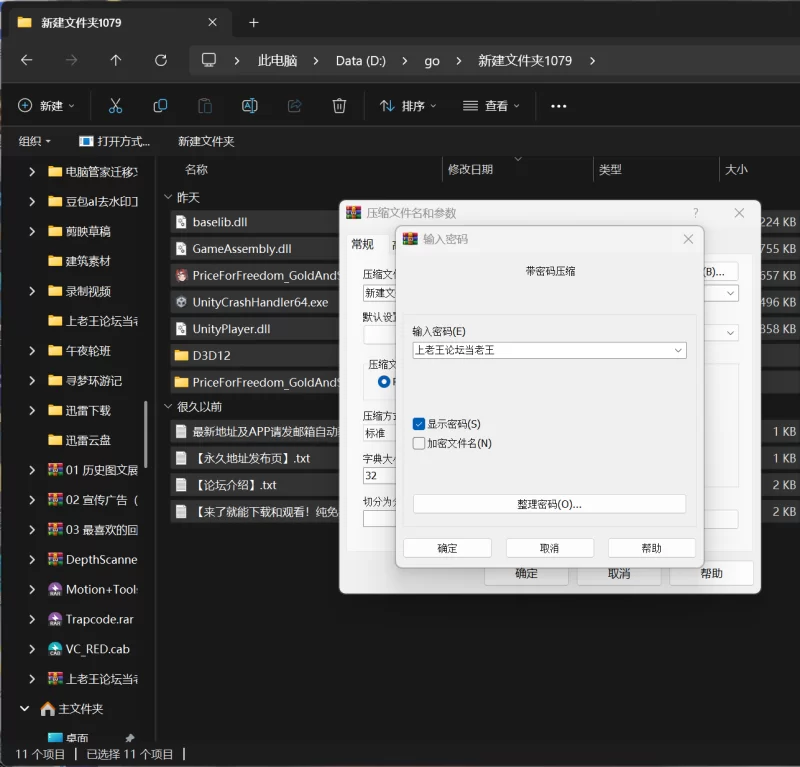
Task: Click the This PC monitor icon in address bar
Action: click(x=209, y=60)
